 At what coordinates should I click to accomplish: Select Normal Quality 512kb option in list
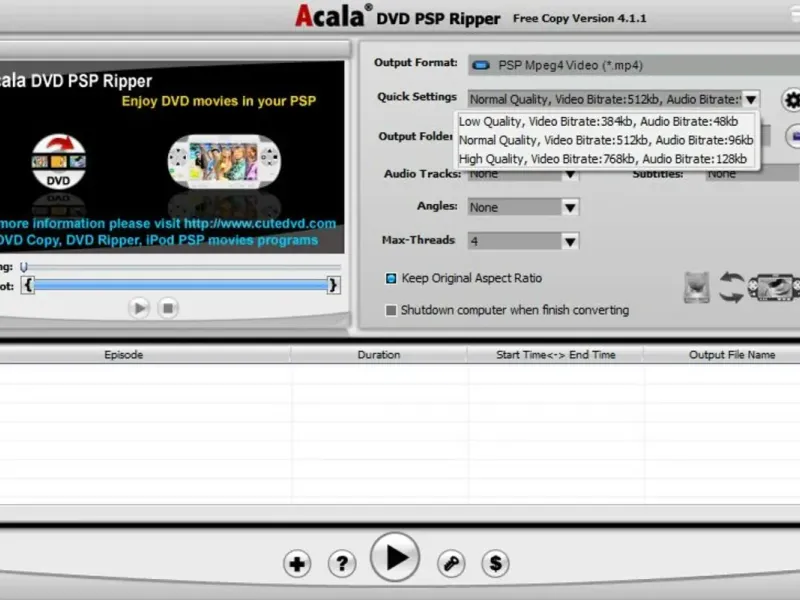(x=607, y=140)
